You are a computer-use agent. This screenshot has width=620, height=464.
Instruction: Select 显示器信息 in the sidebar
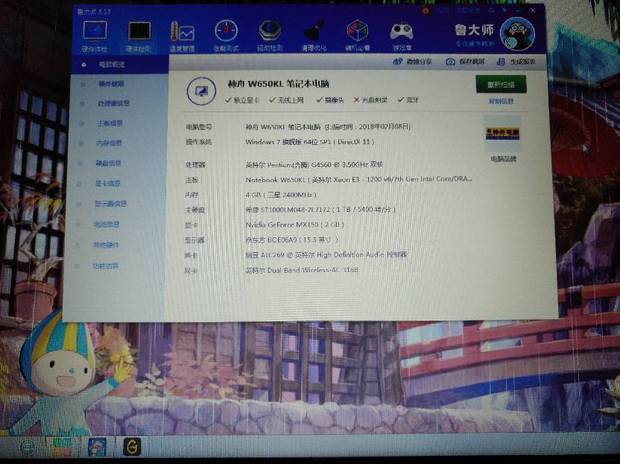[111, 204]
